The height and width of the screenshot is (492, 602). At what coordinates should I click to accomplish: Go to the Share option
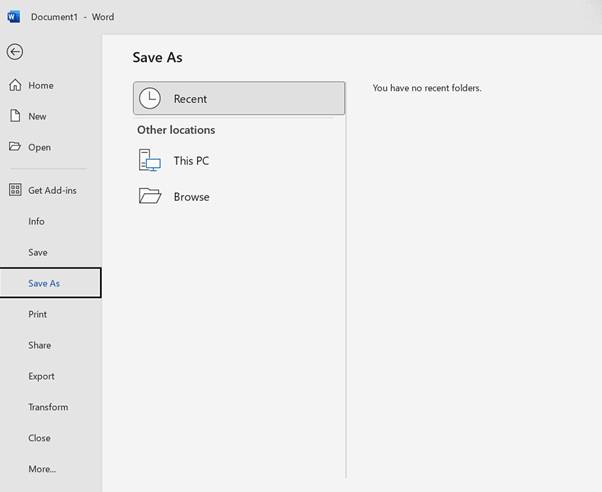click(39, 345)
